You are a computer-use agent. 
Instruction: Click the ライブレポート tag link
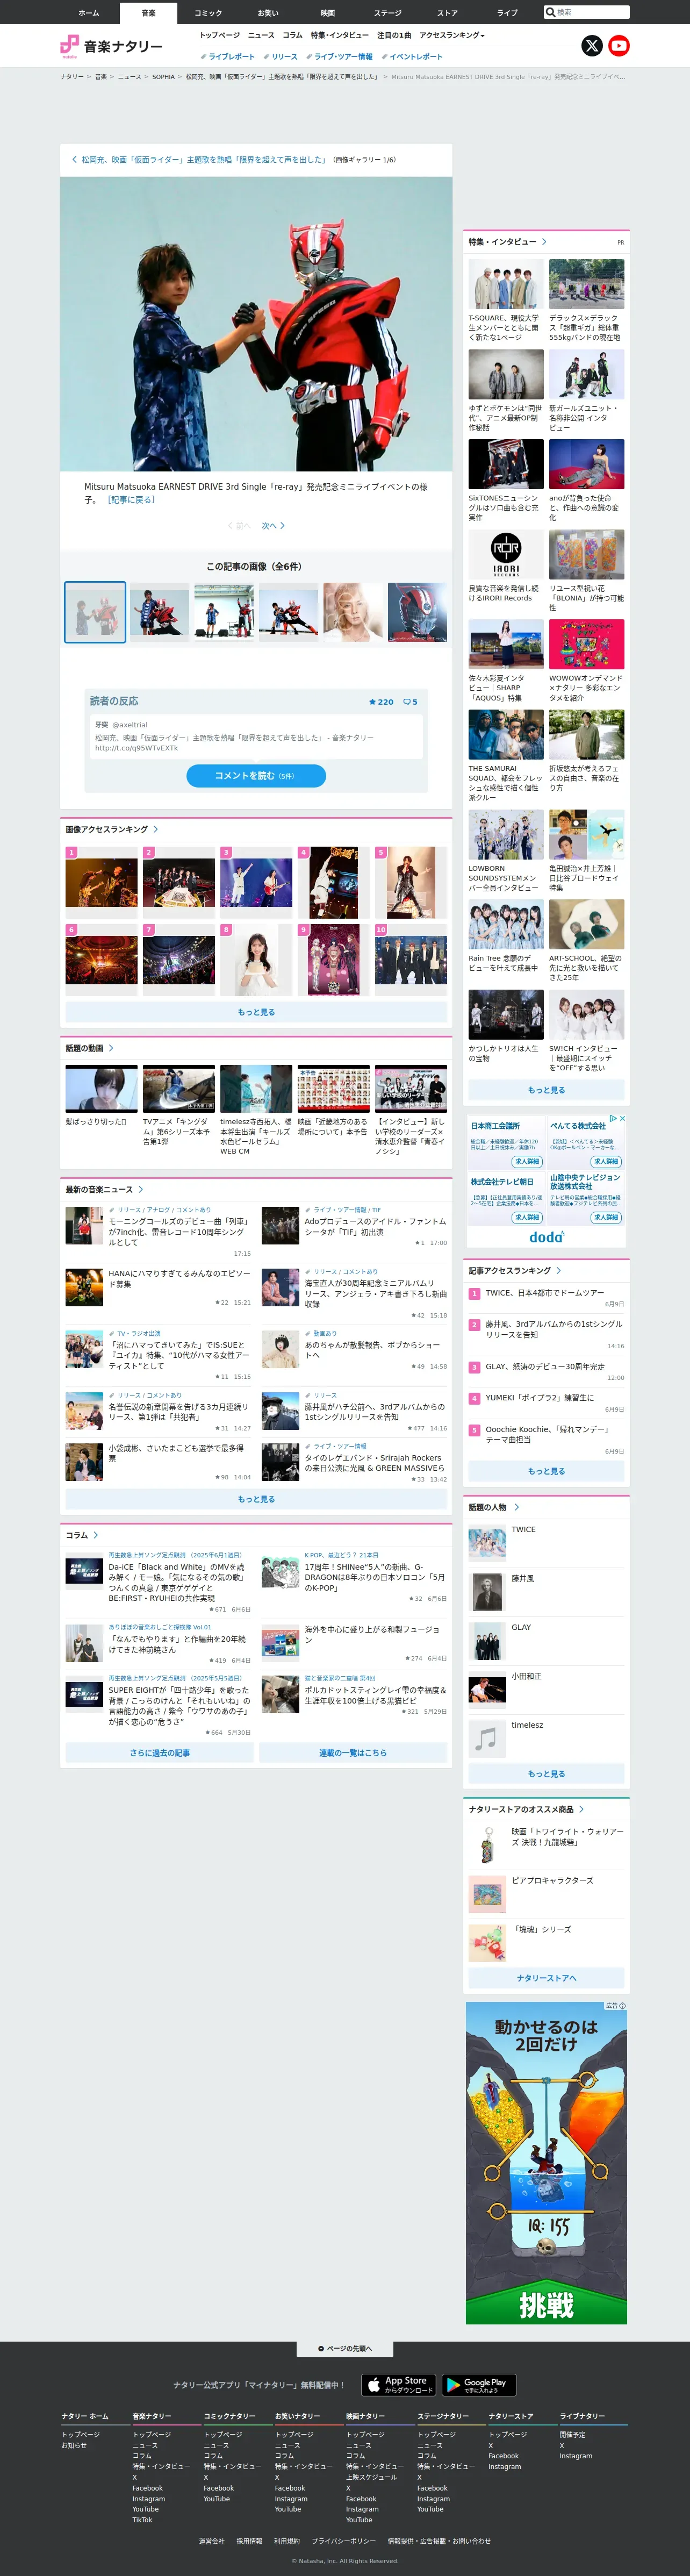228,57
